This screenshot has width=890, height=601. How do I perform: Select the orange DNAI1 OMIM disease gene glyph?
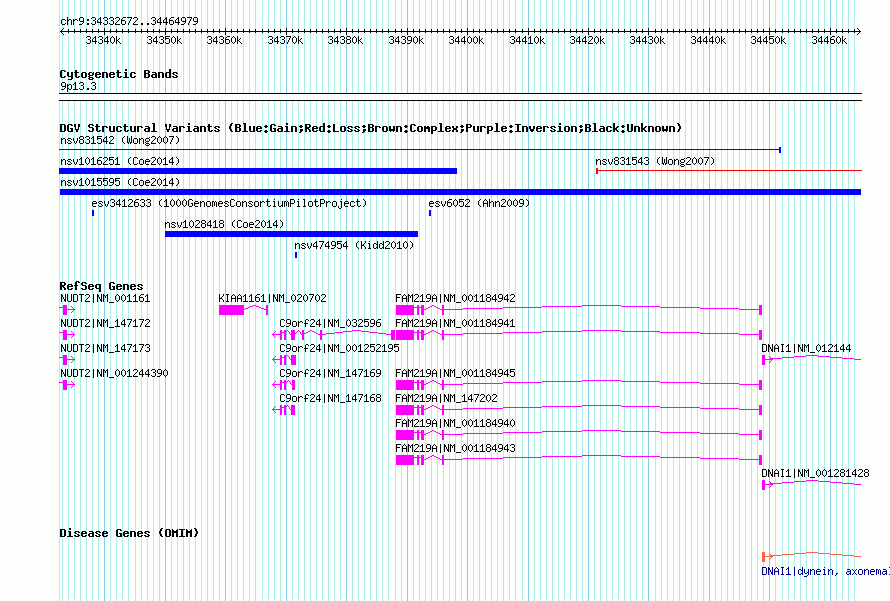tap(812, 556)
